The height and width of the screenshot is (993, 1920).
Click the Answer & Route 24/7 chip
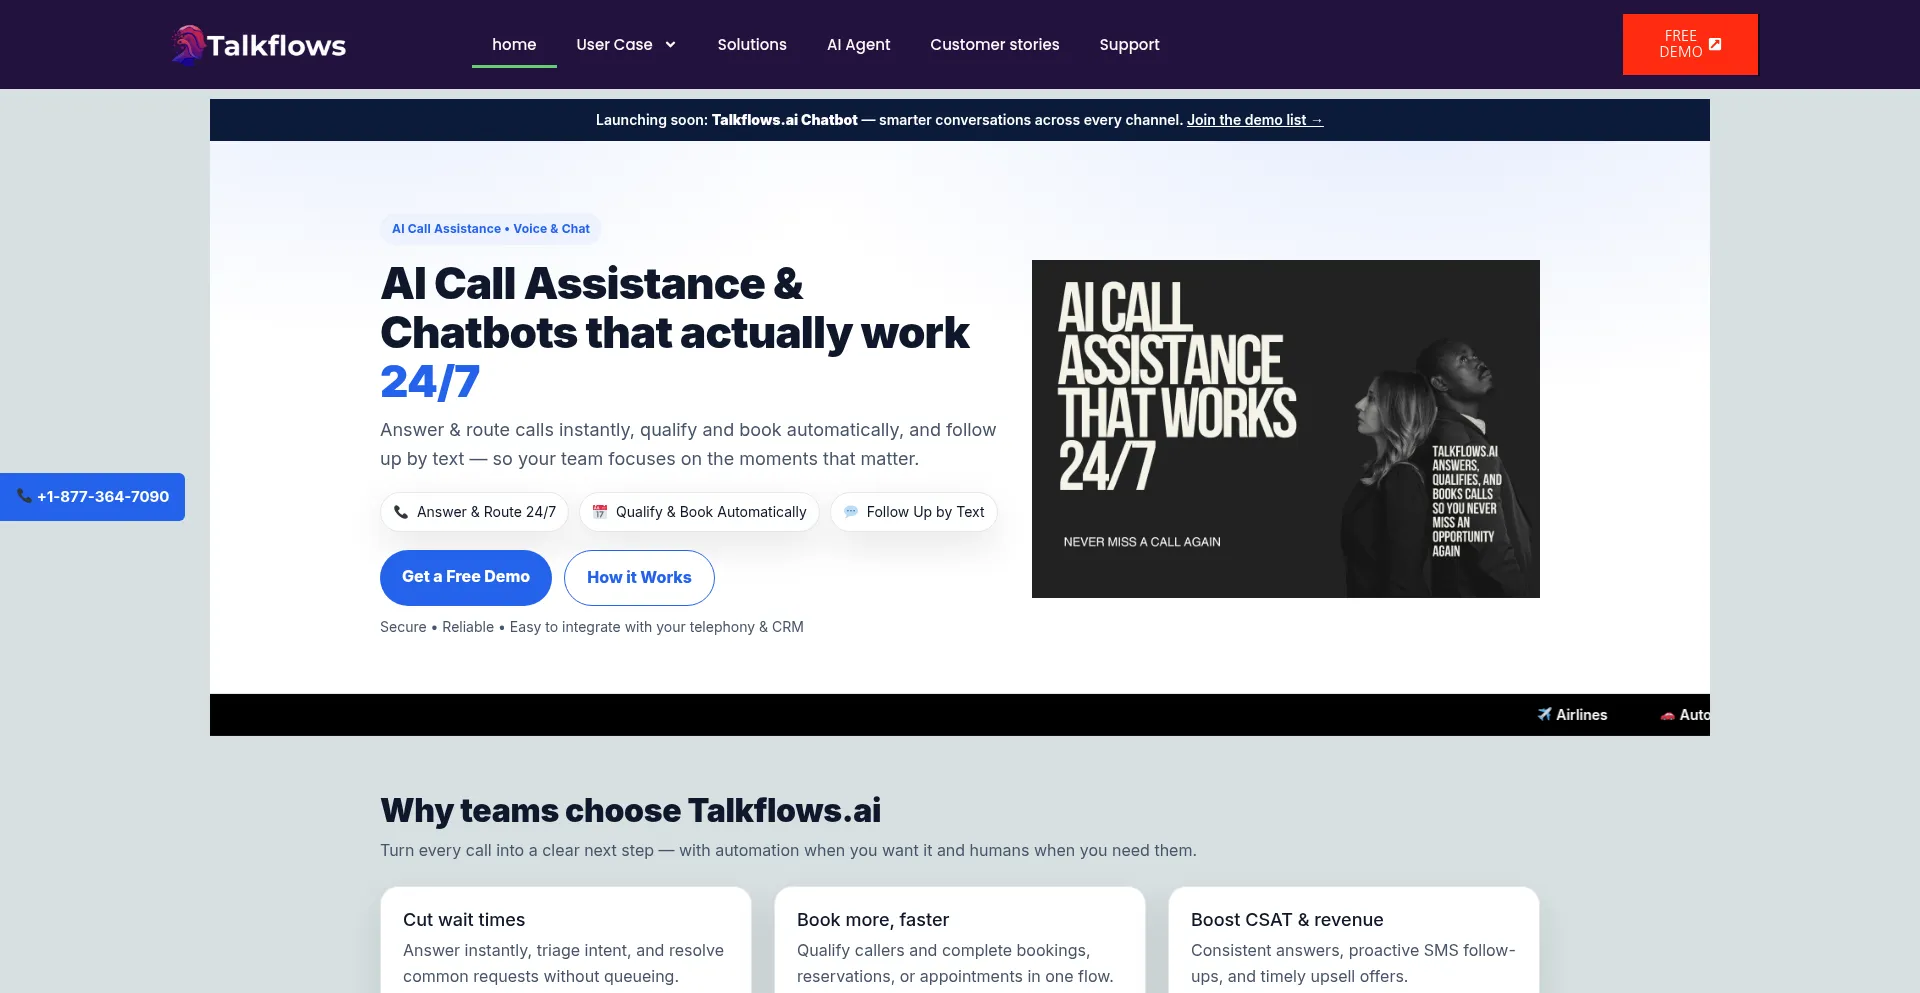(474, 512)
